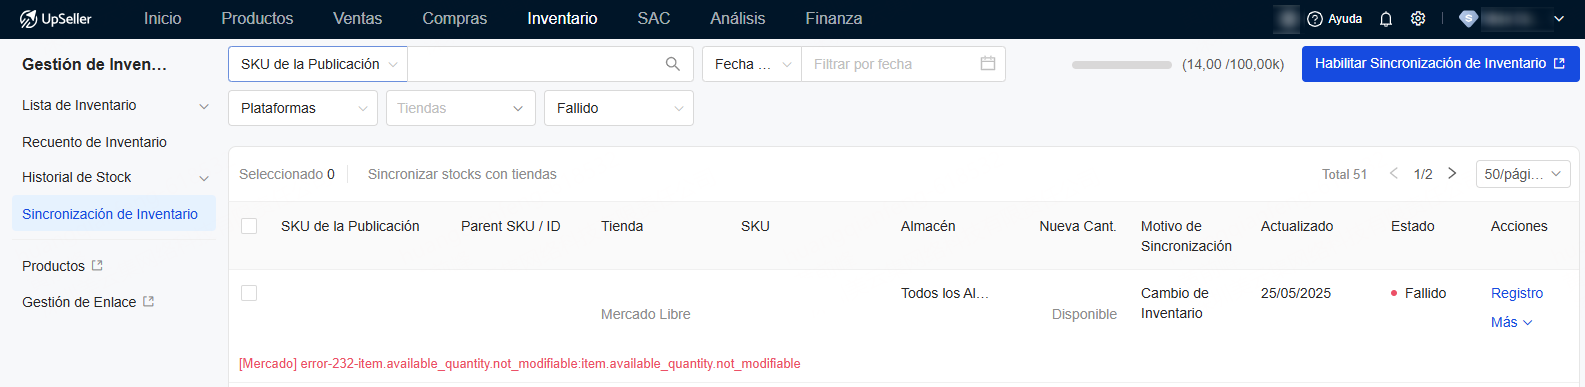Go to the next page arrow
This screenshot has width=1585, height=387.
(x=1452, y=173)
